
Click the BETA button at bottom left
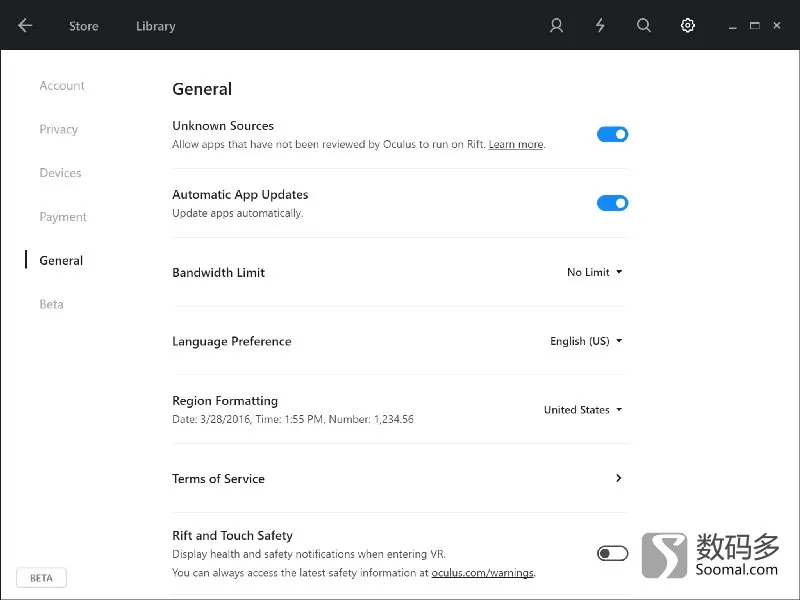click(x=41, y=578)
